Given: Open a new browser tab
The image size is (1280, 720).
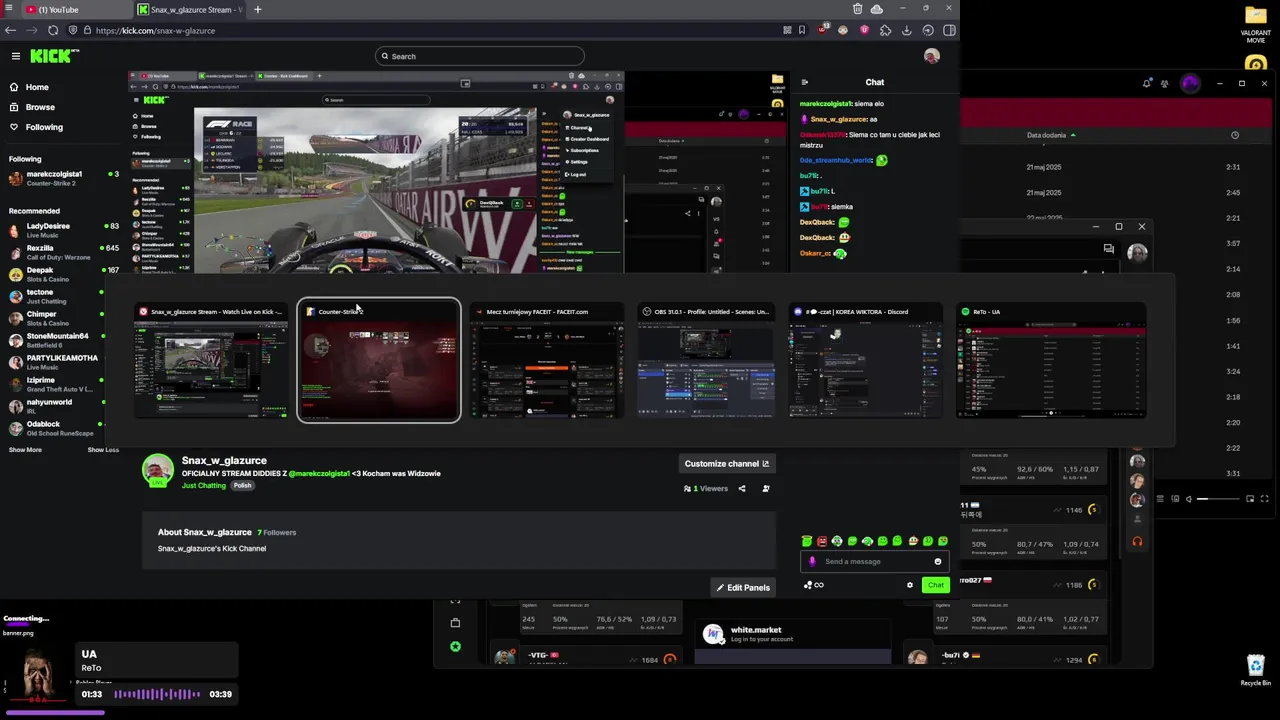Looking at the screenshot, I should click(x=257, y=9).
